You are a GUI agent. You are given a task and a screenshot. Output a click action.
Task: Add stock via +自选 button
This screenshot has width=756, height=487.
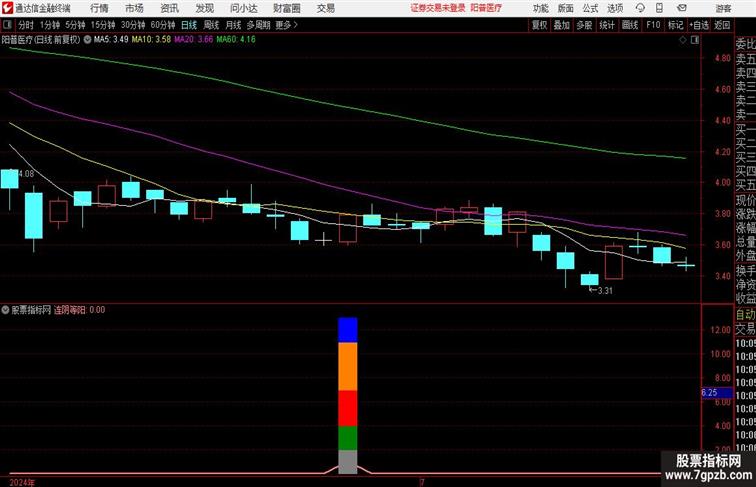pos(699,25)
